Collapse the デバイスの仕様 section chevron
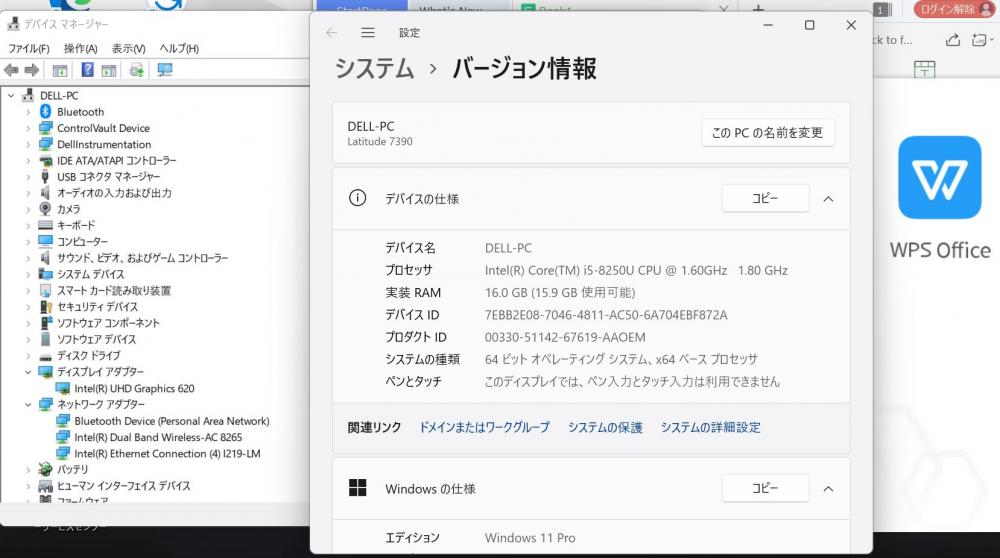Screen dimensions: 1000x558 tap(828, 199)
